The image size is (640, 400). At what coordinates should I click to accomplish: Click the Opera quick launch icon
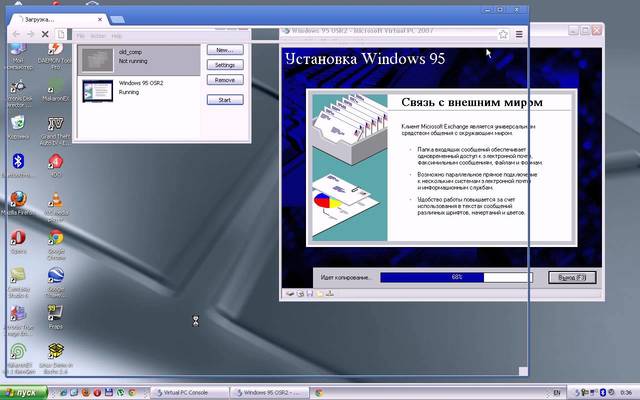(97, 393)
